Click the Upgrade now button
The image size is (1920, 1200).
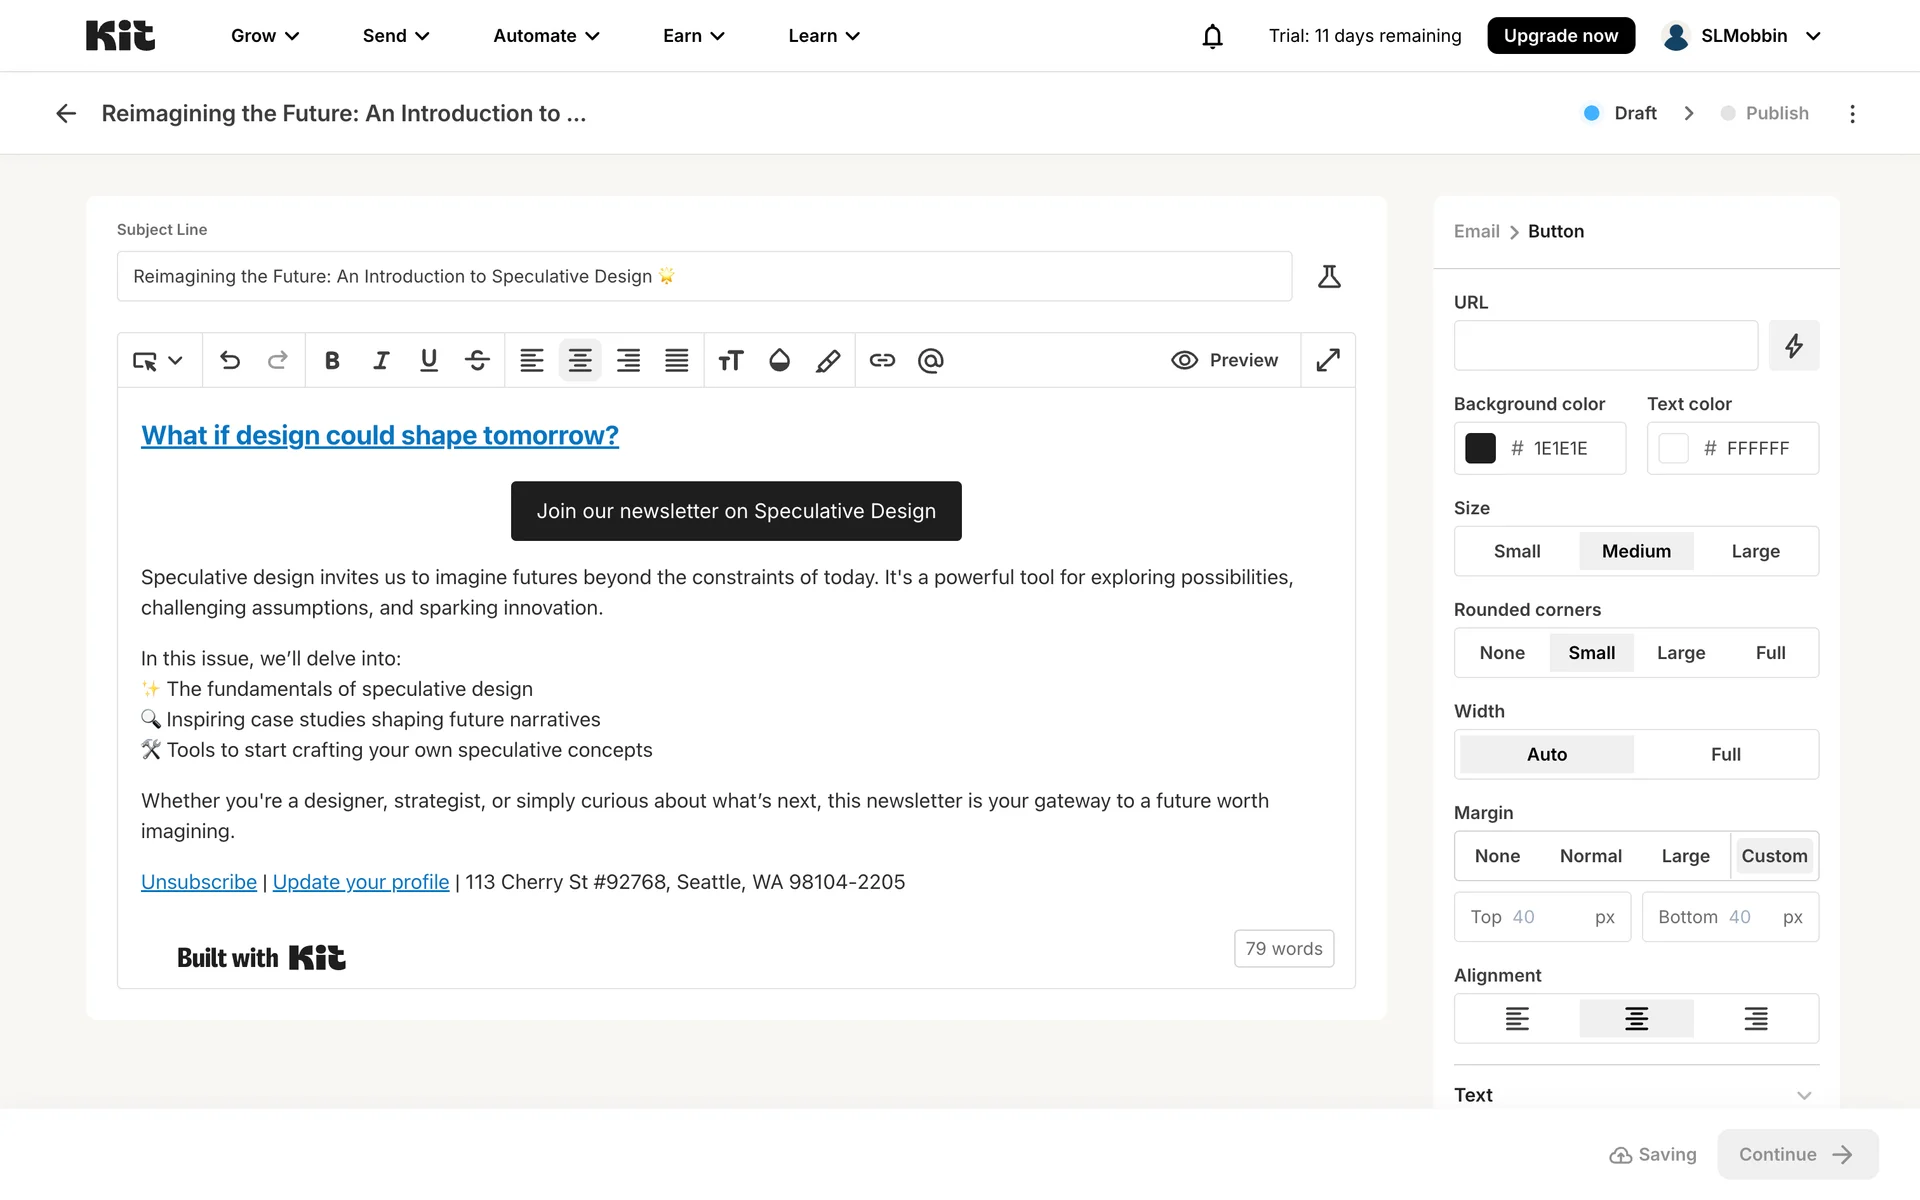(x=1560, y=36)
